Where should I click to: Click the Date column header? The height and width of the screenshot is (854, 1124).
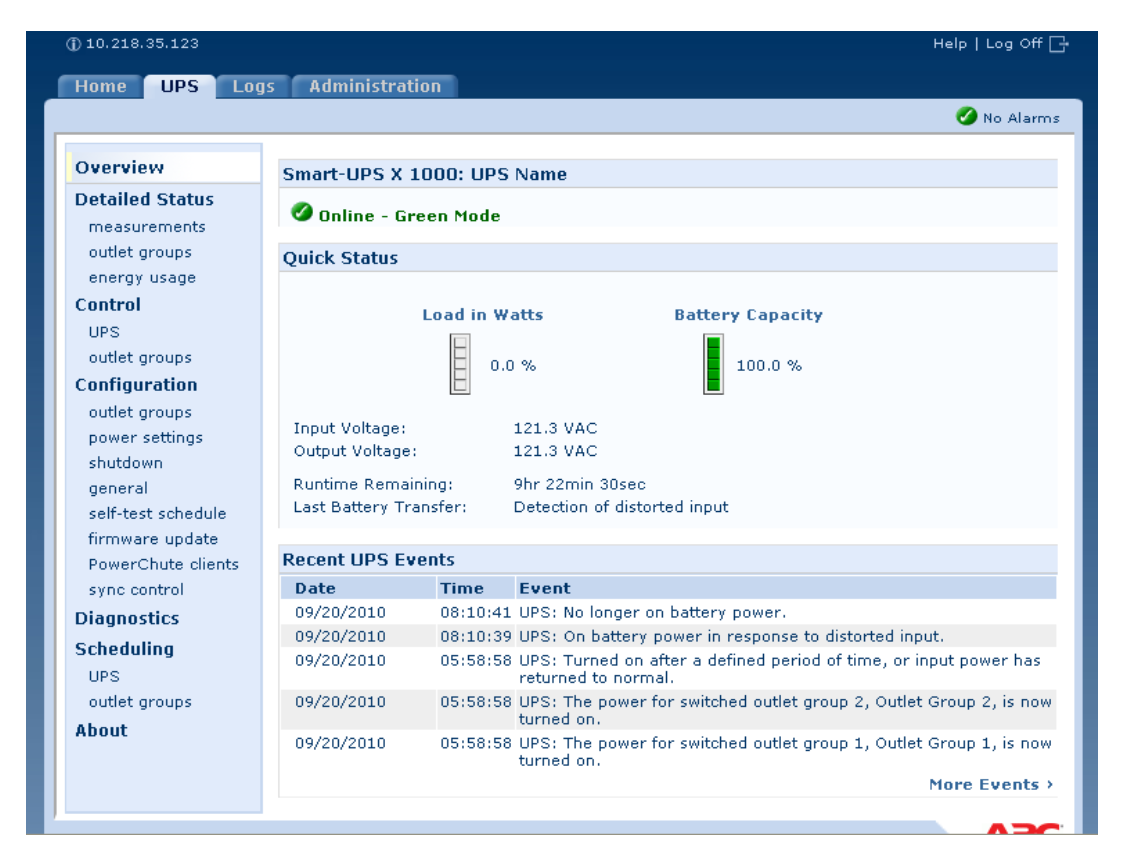point(315,588)
